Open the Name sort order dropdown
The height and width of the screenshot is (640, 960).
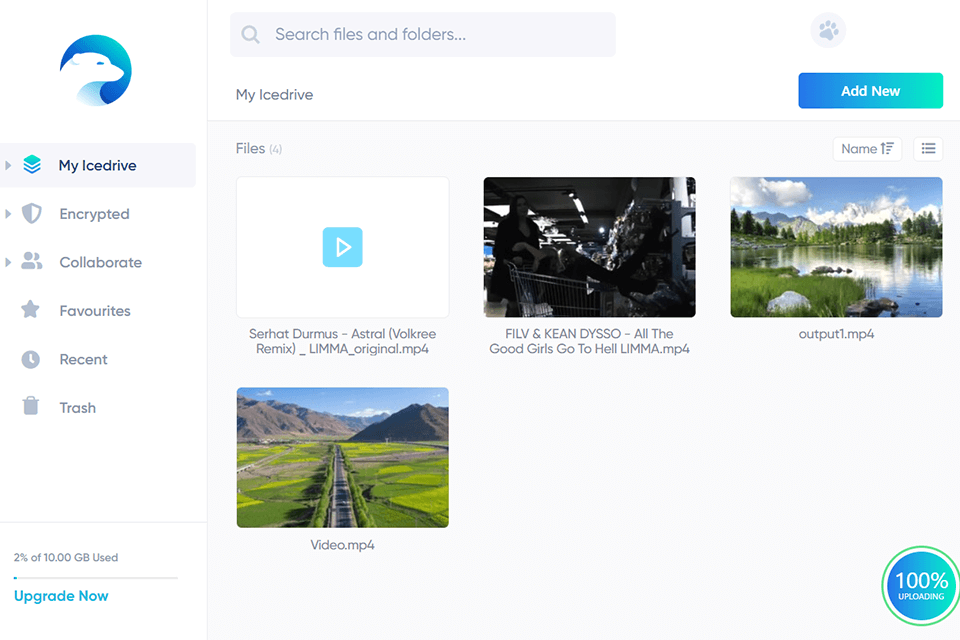point(867,149)
